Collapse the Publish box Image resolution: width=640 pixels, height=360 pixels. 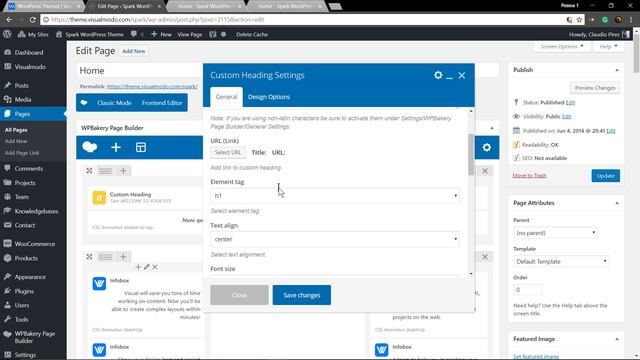pos(617,70)
